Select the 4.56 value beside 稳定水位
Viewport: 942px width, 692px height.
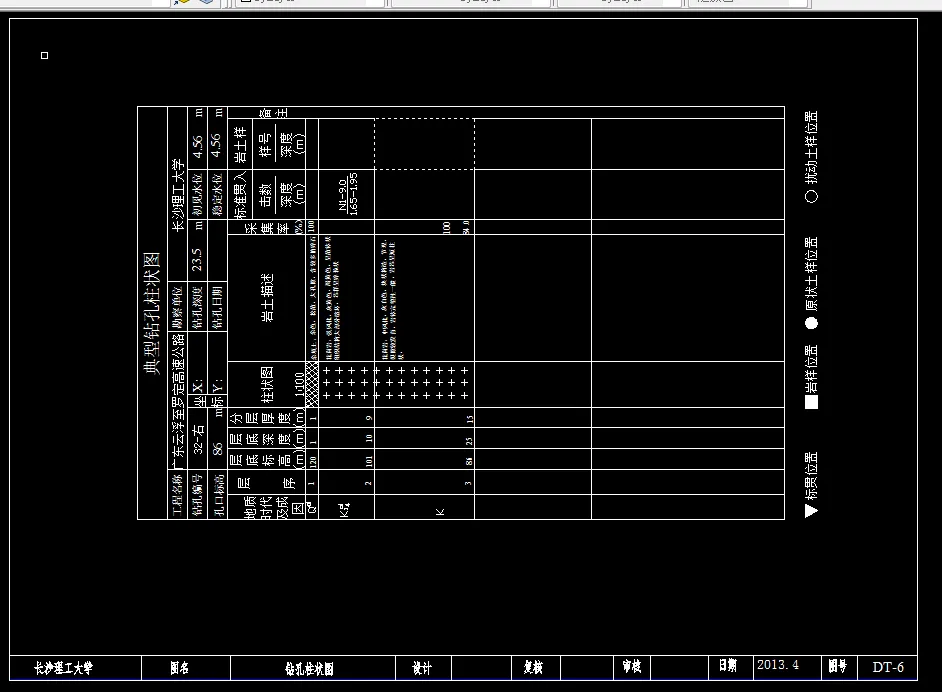[x=216, y=146]
